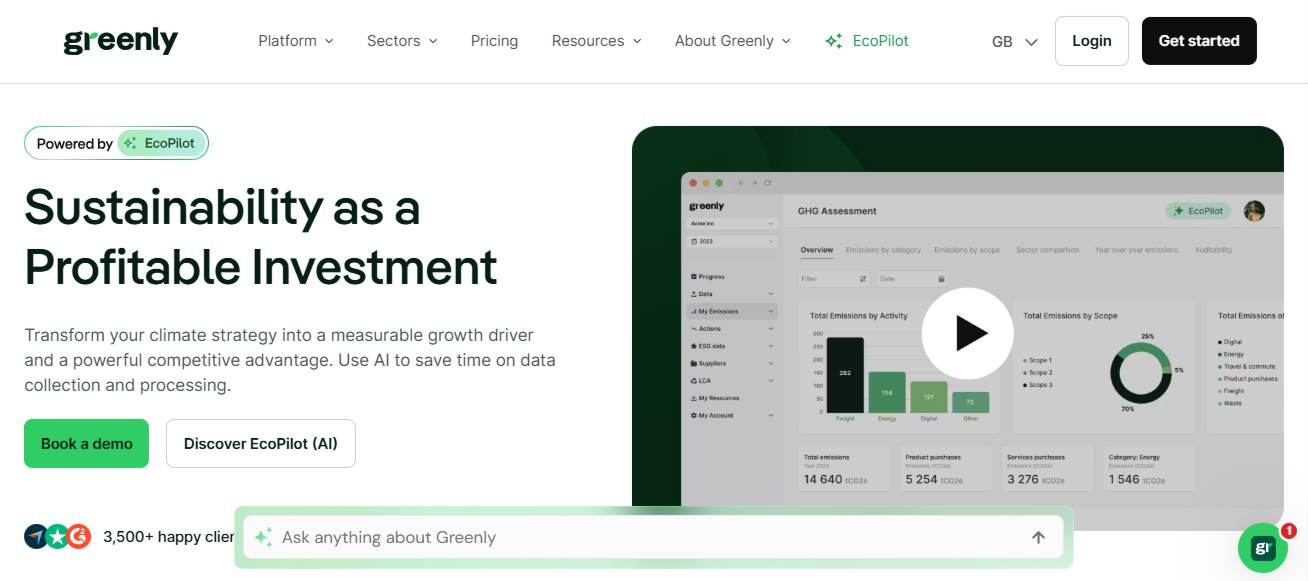Select Emissions by scope tab in preview
1308x581 pixels.
(x=967, y=250)
